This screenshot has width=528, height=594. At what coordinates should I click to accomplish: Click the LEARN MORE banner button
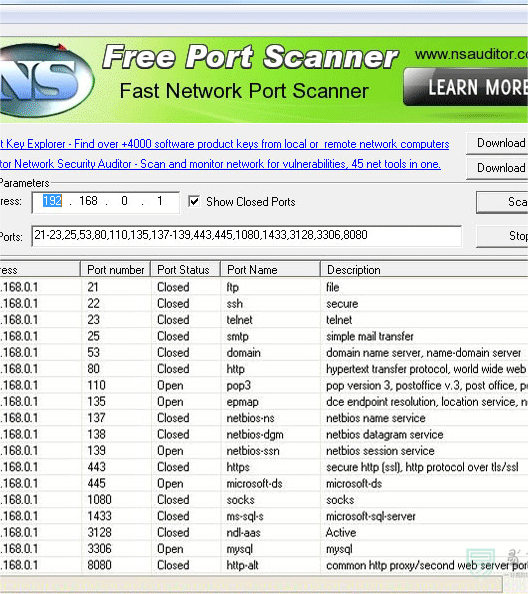pyautogui.click(x=466, y=87)
